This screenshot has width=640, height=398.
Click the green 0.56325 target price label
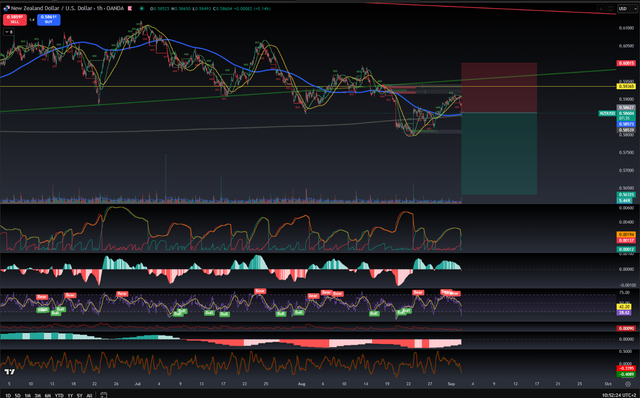click(626, 195)
